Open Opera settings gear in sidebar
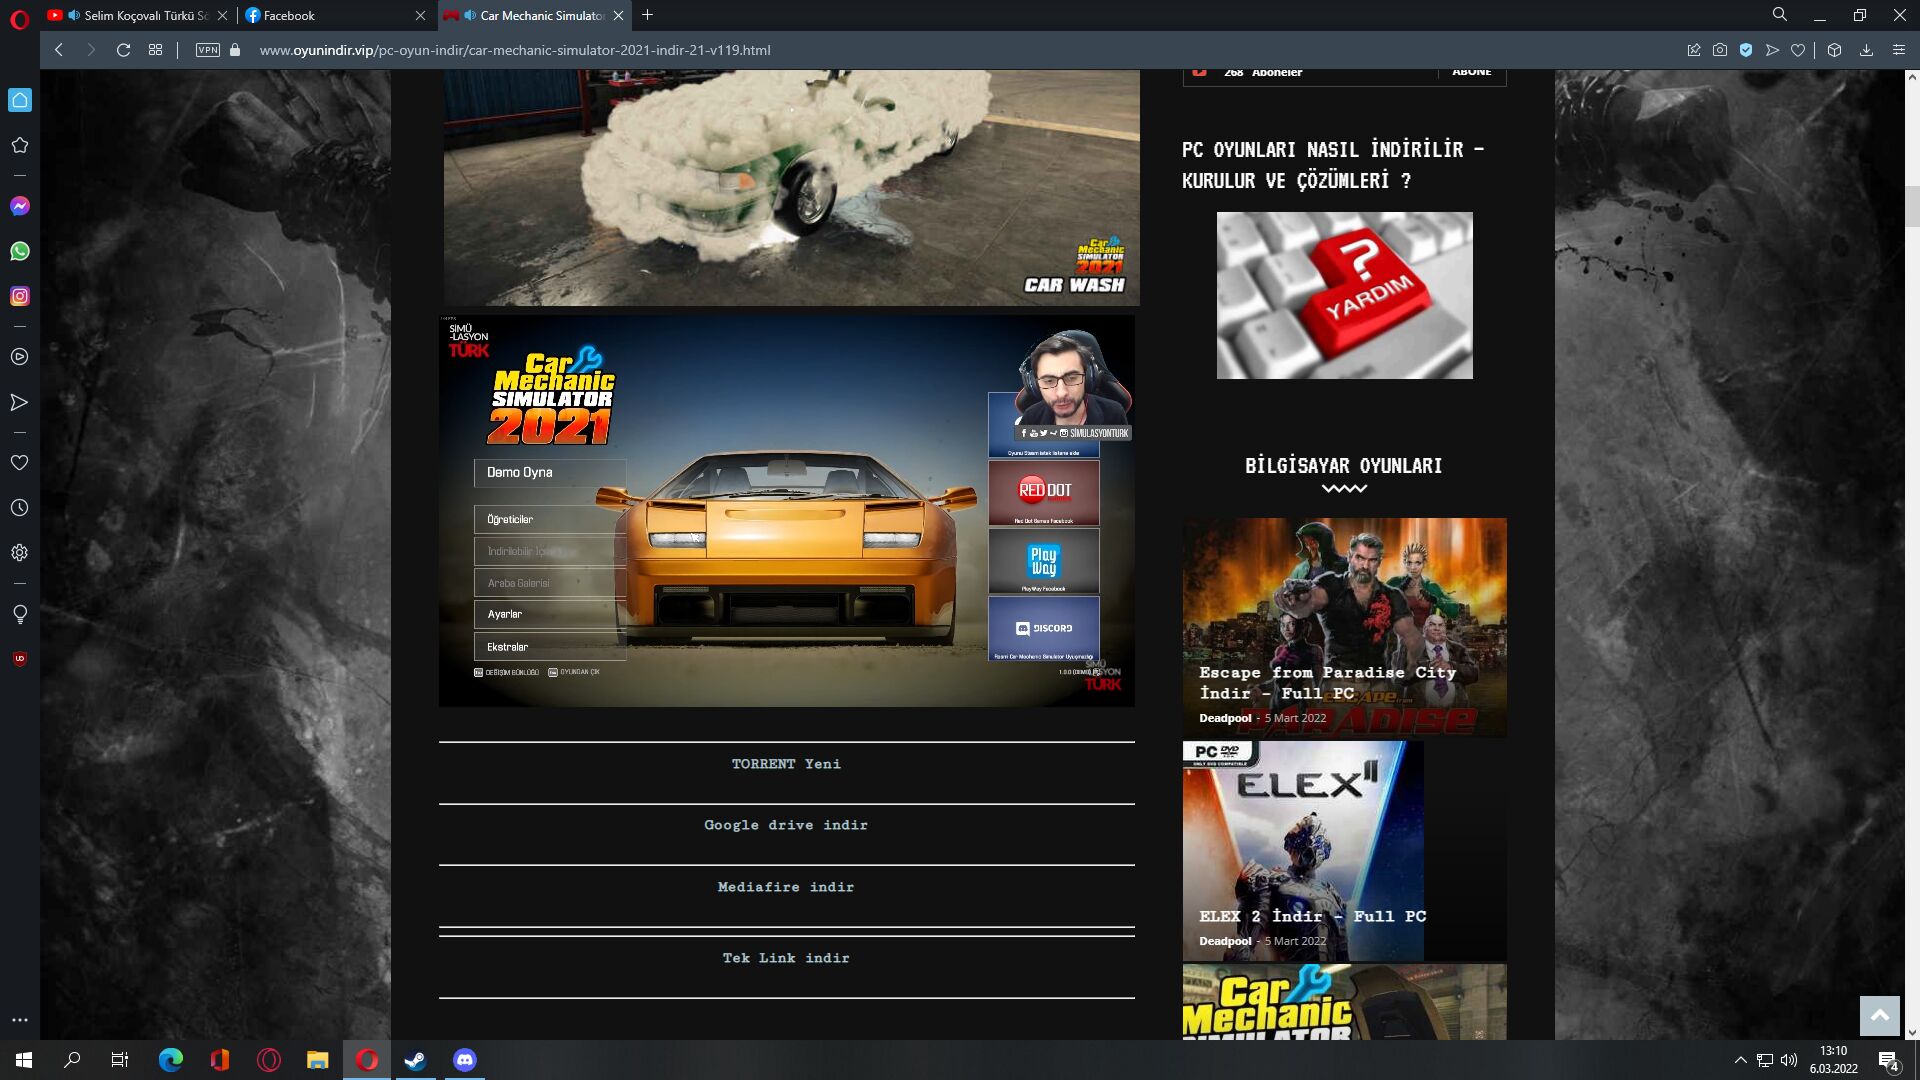Viewport: 1920px width, 1080px height. [19, 553]
